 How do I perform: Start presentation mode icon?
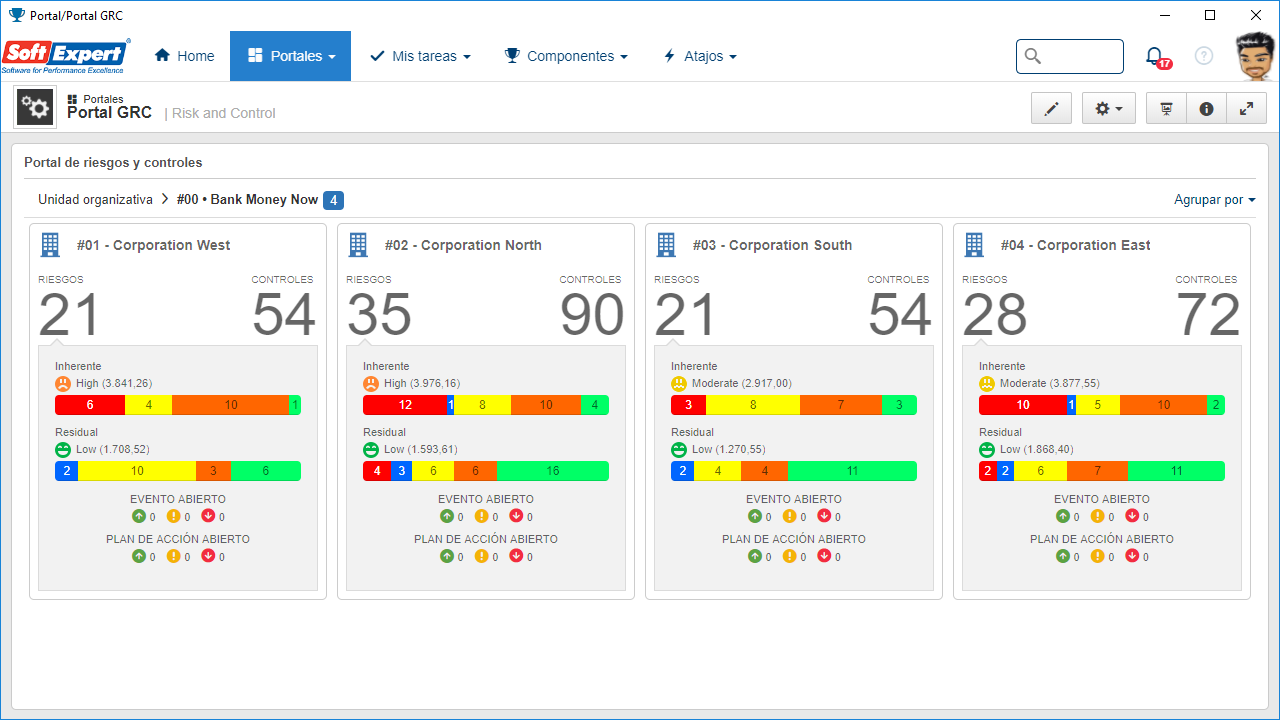(x=1166, y=108)
